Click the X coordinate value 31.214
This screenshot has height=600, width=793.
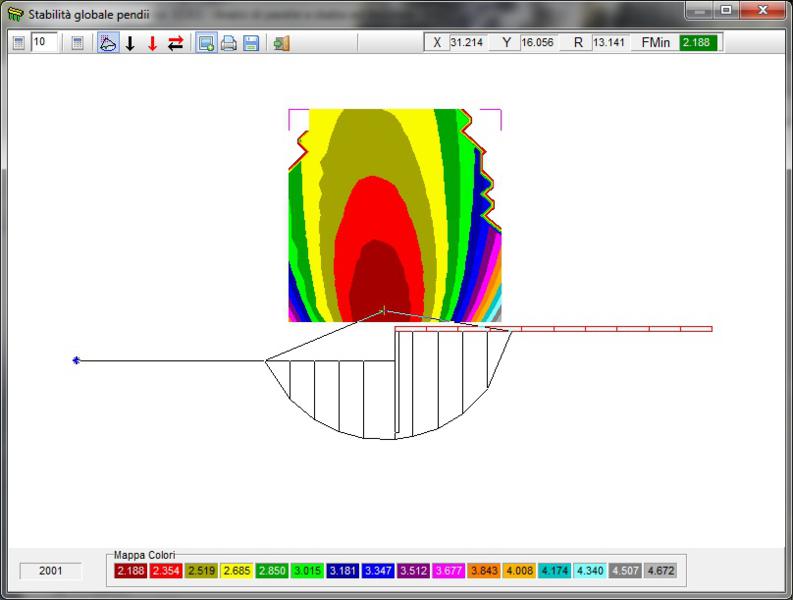tap(466, 43)
